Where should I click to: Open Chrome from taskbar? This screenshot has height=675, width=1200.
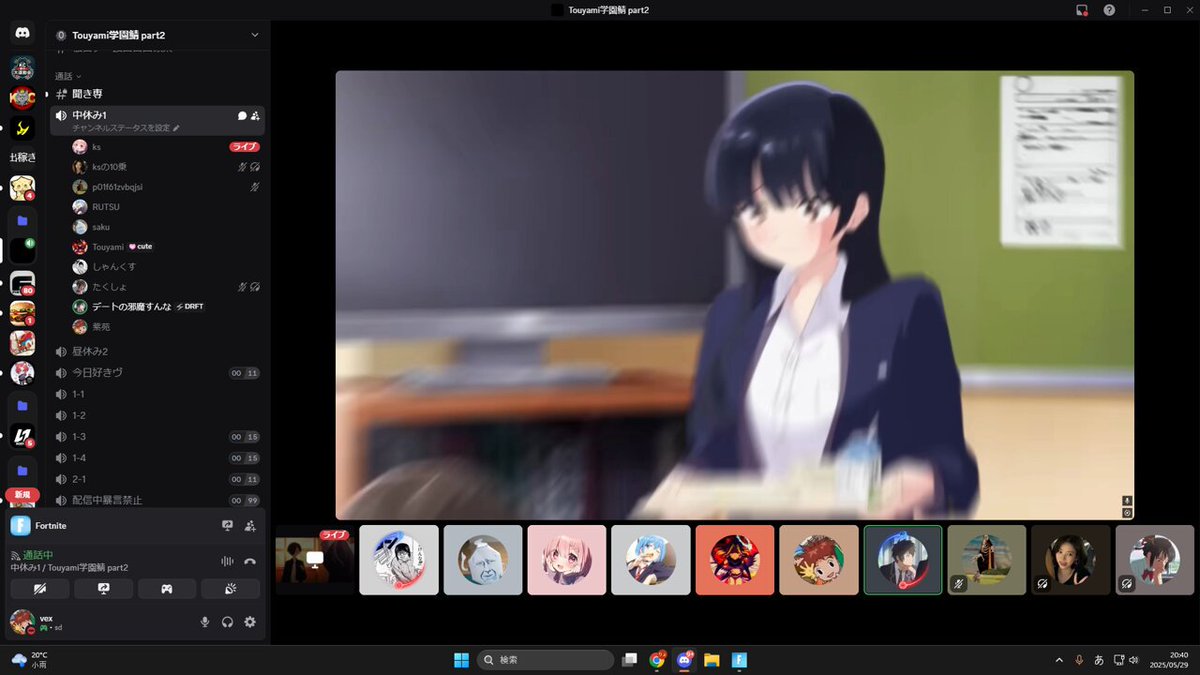point(657,660)
